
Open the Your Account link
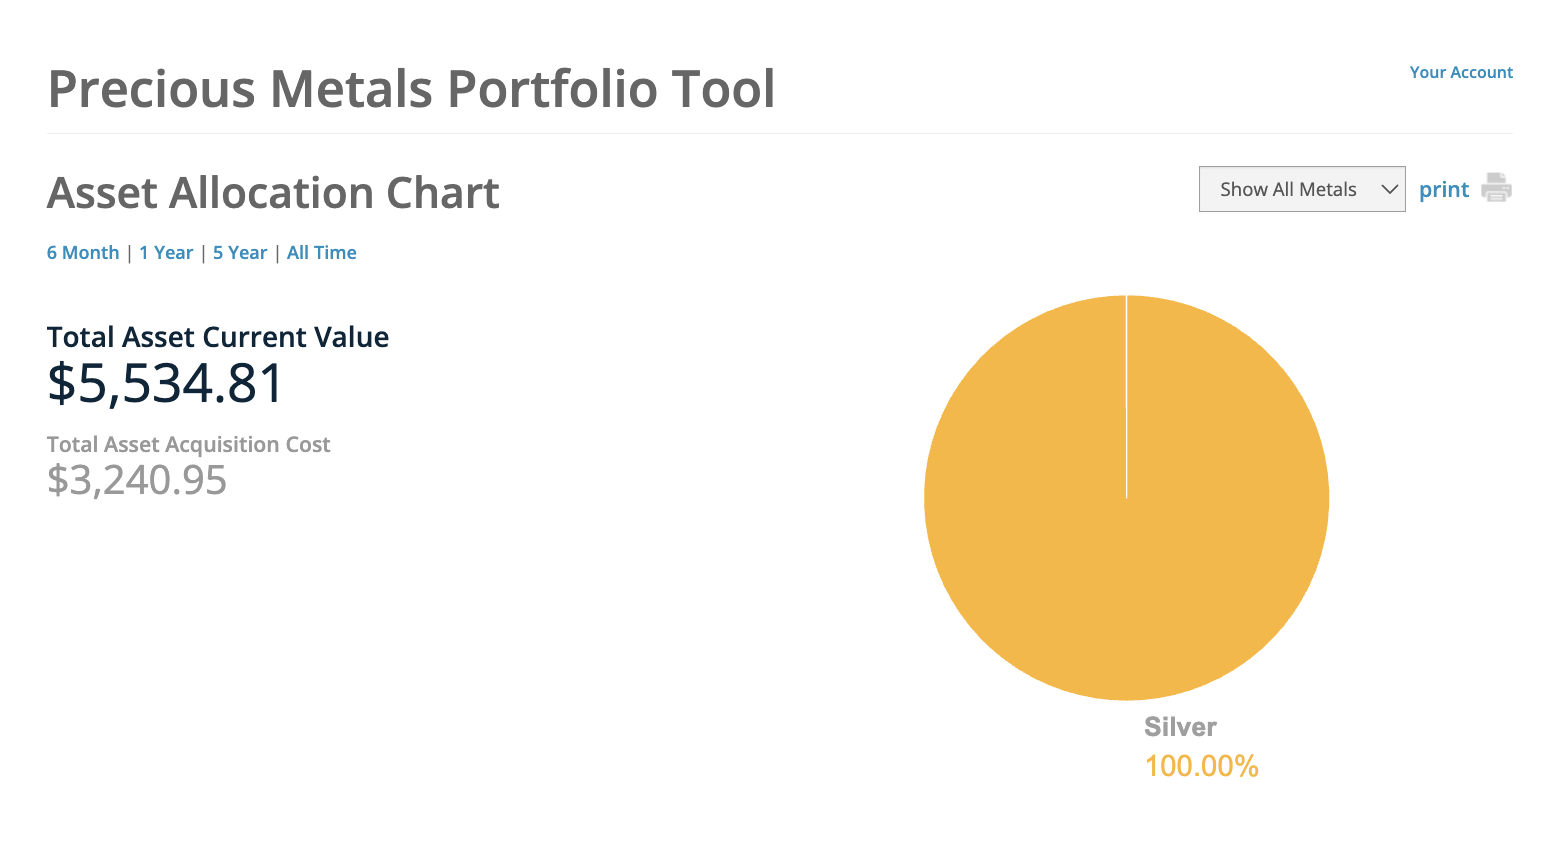[x=1461, y=72]
